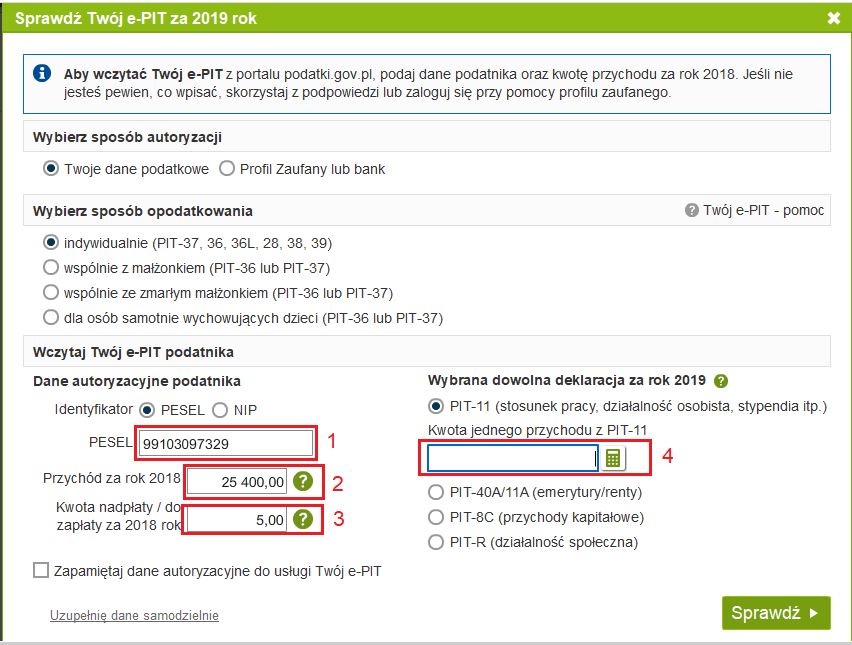Select Profil Zaufany lub bank authorization
The height and width of the screenshot is (645, 852).
pyautogui.click(x=227, y=169)
